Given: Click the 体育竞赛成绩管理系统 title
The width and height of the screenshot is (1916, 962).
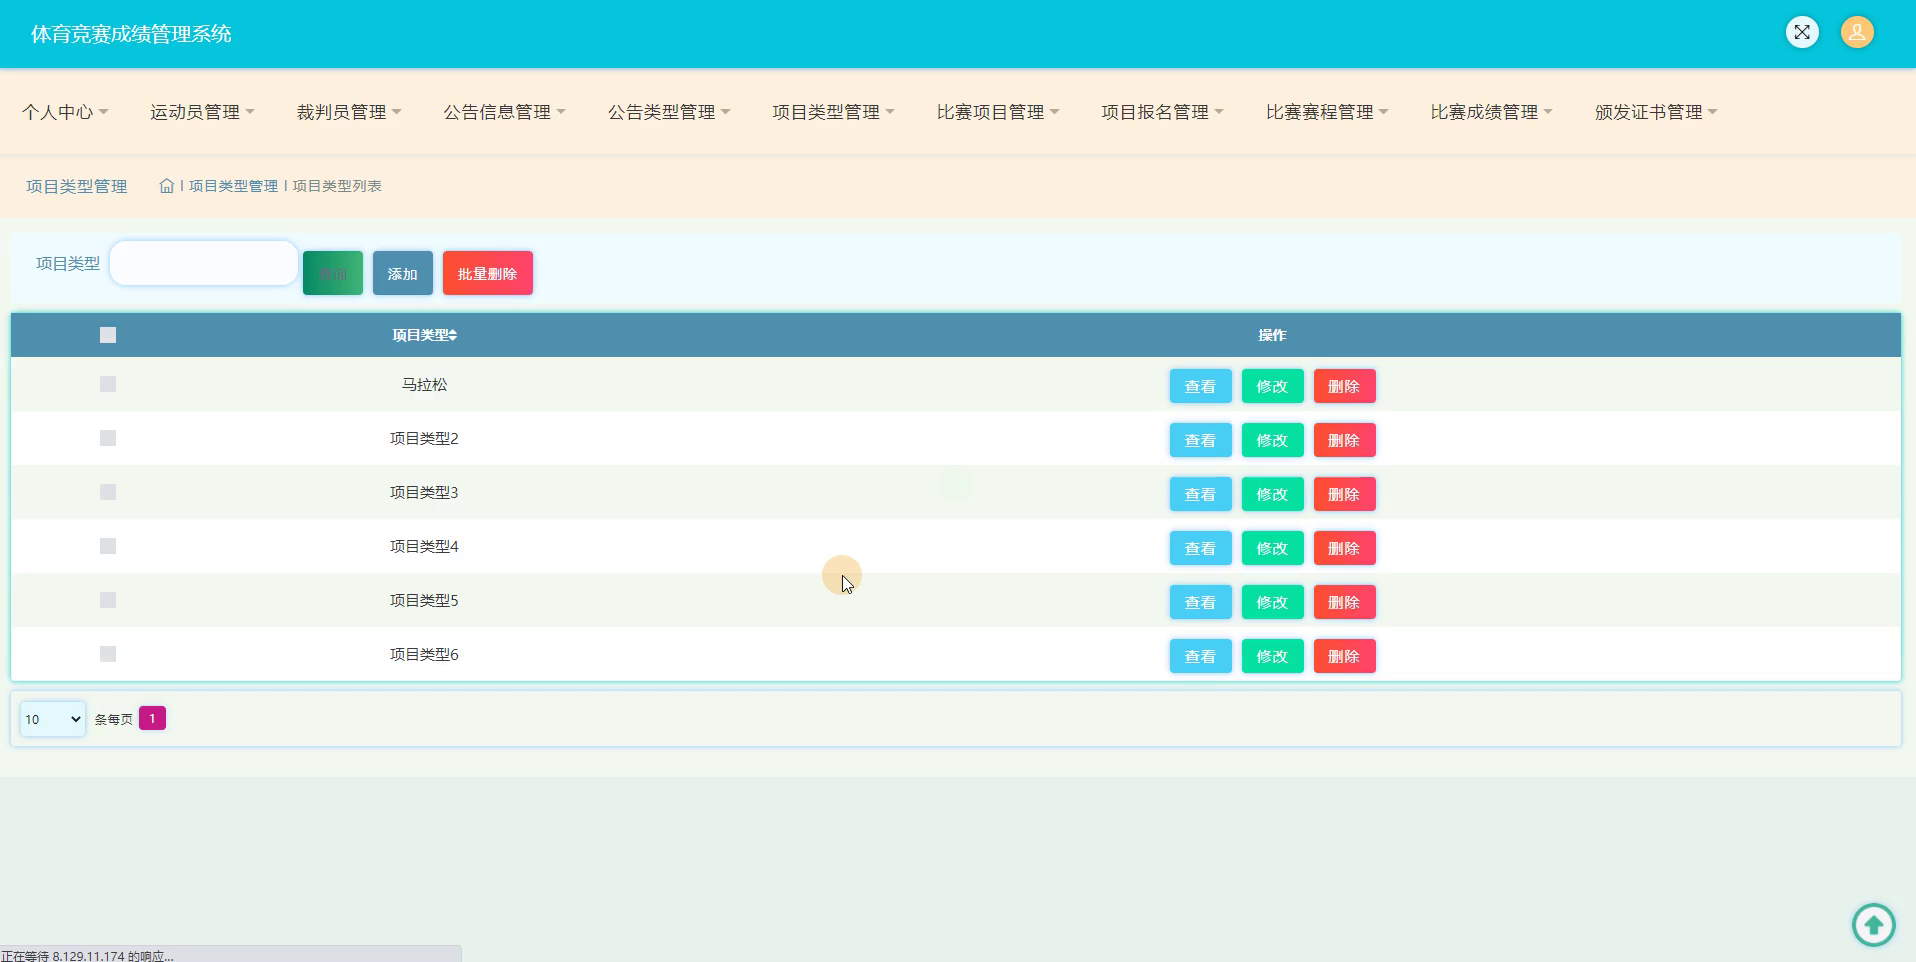Looking at the screenshot, I should 131,34.
